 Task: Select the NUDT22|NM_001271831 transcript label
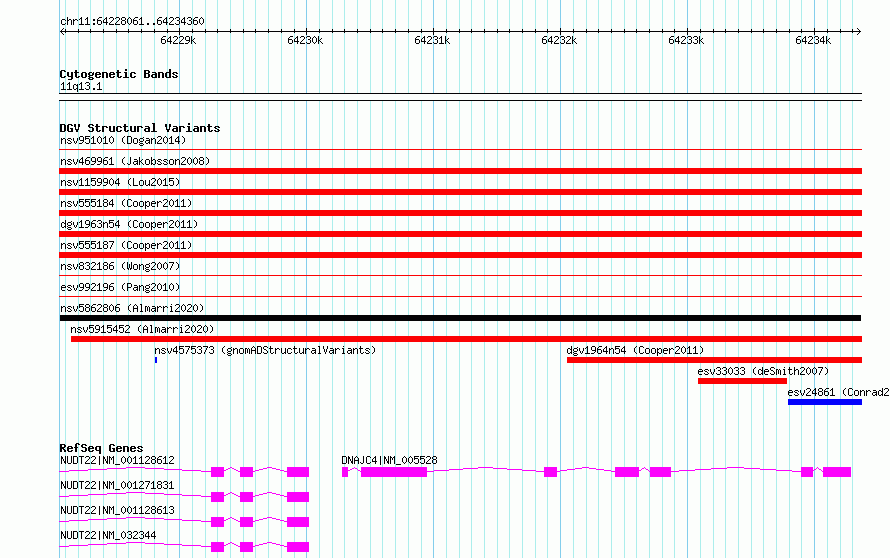pyautogui.click(x=117, y=485)
